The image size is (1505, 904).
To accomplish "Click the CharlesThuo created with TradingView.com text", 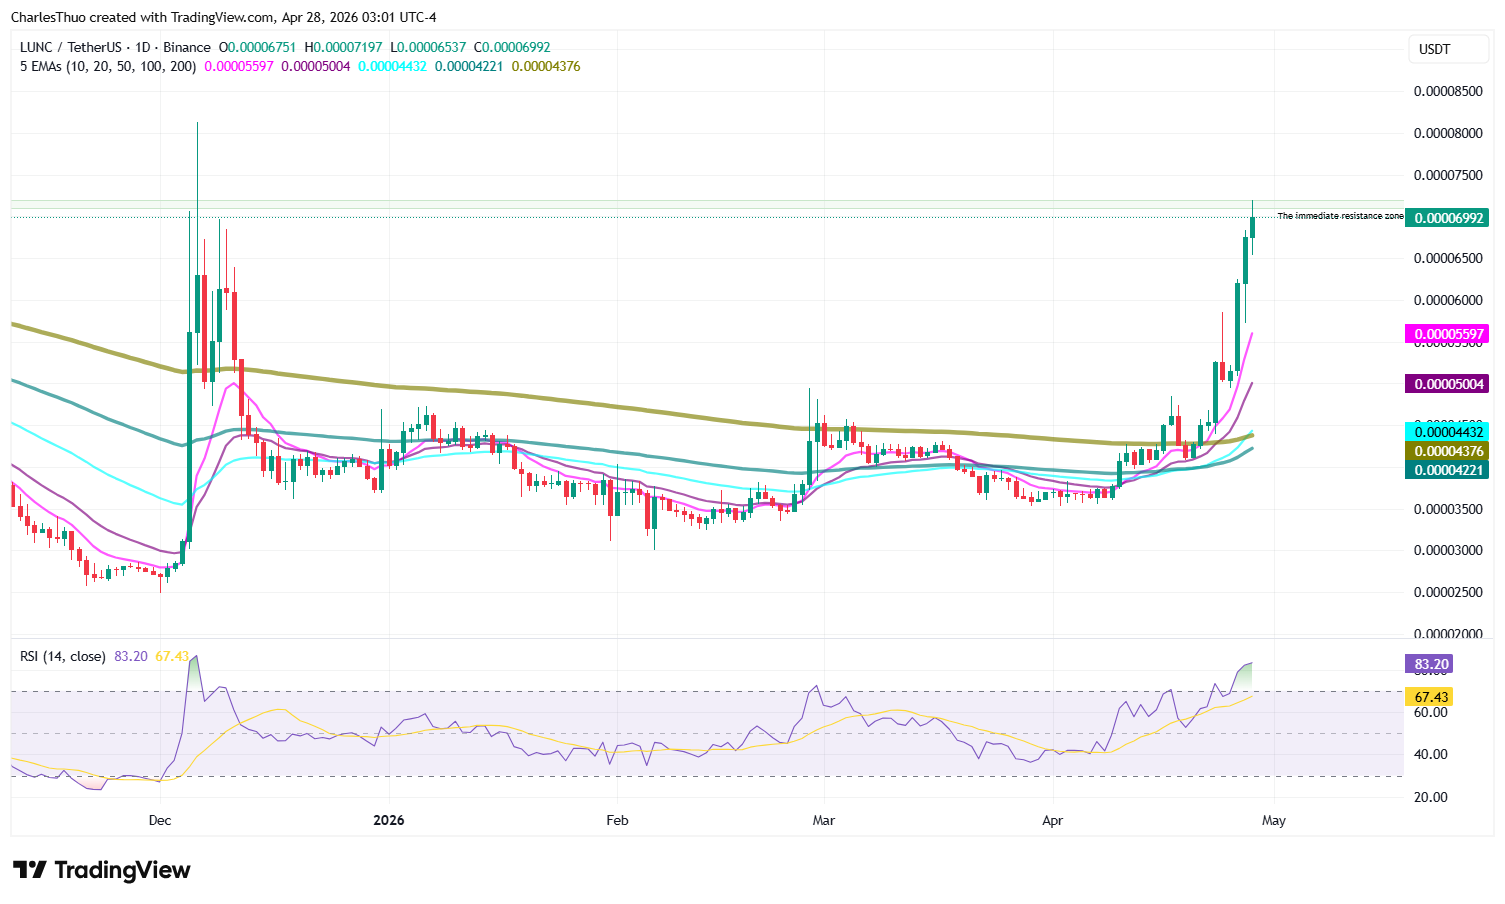I will click(x=224, y=17).
